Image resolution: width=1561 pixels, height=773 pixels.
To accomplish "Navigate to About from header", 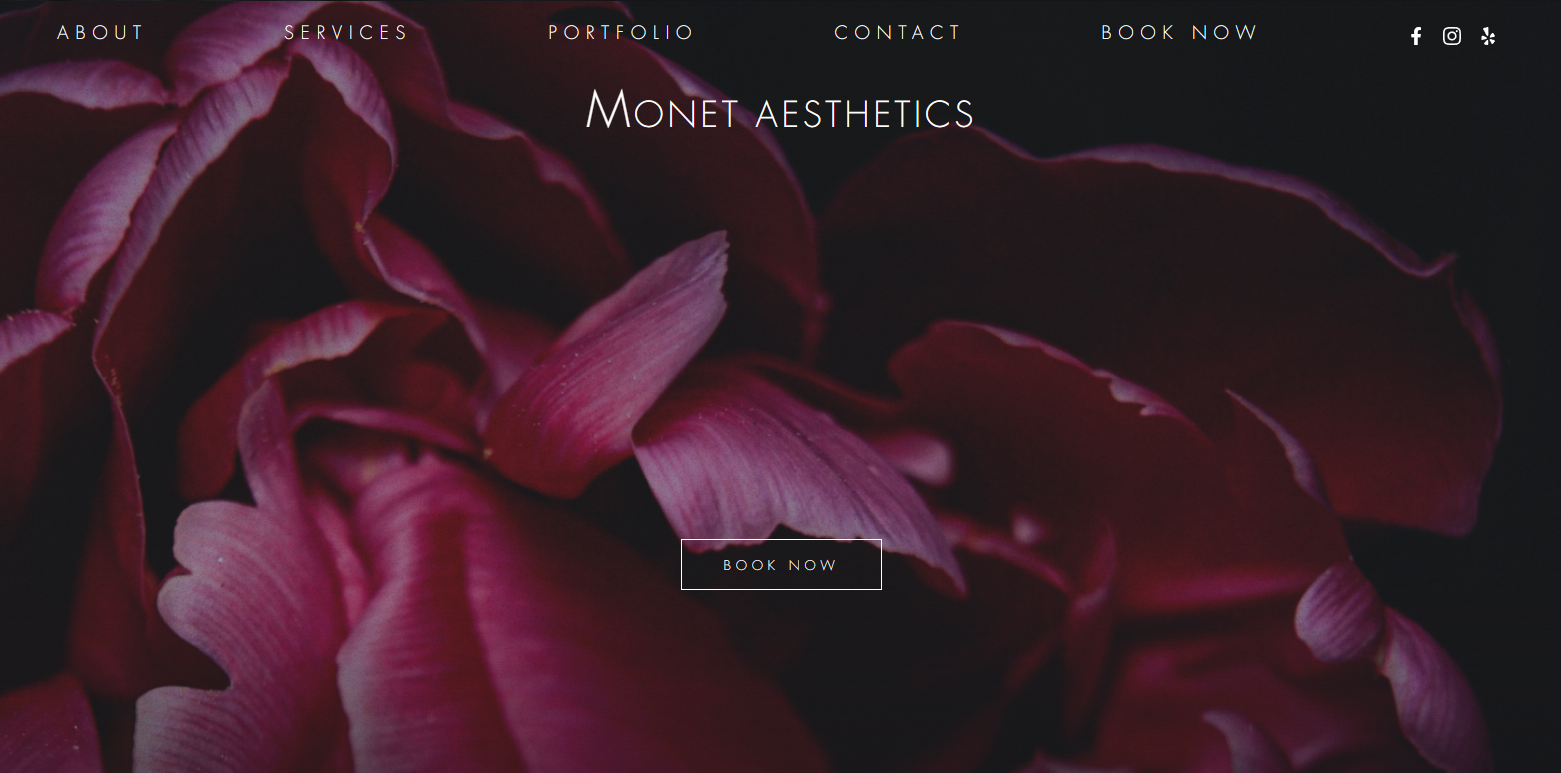I will click(x=101, y=33).
